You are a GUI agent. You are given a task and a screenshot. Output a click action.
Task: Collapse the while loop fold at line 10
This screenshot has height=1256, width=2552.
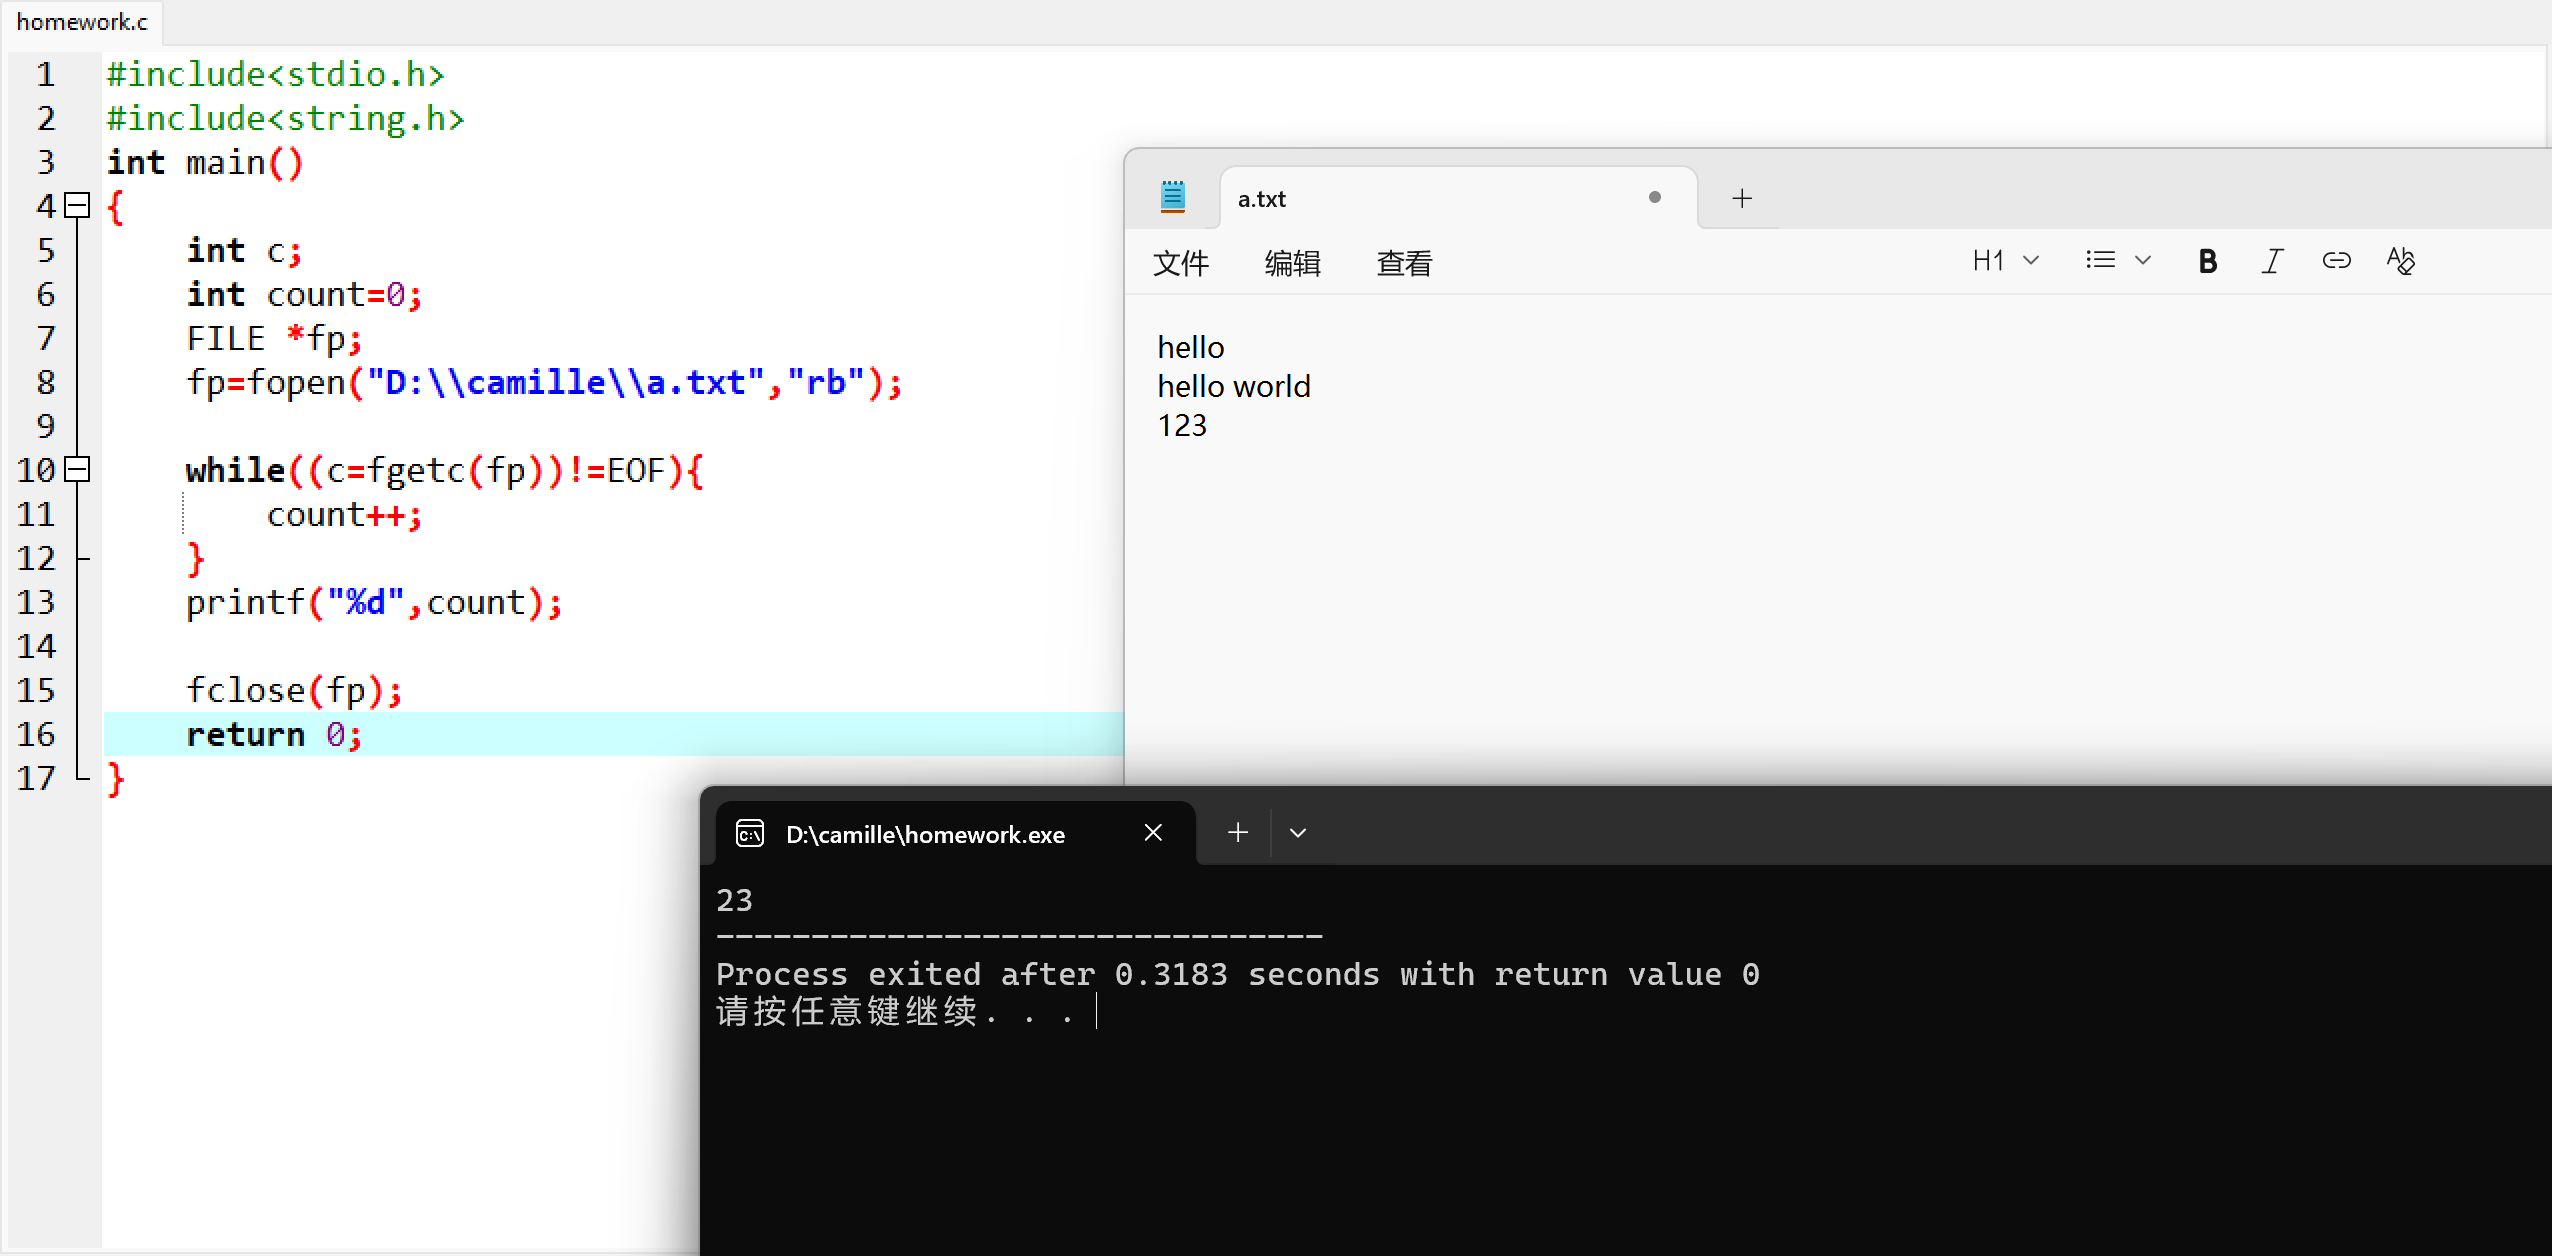coord(77,470)
